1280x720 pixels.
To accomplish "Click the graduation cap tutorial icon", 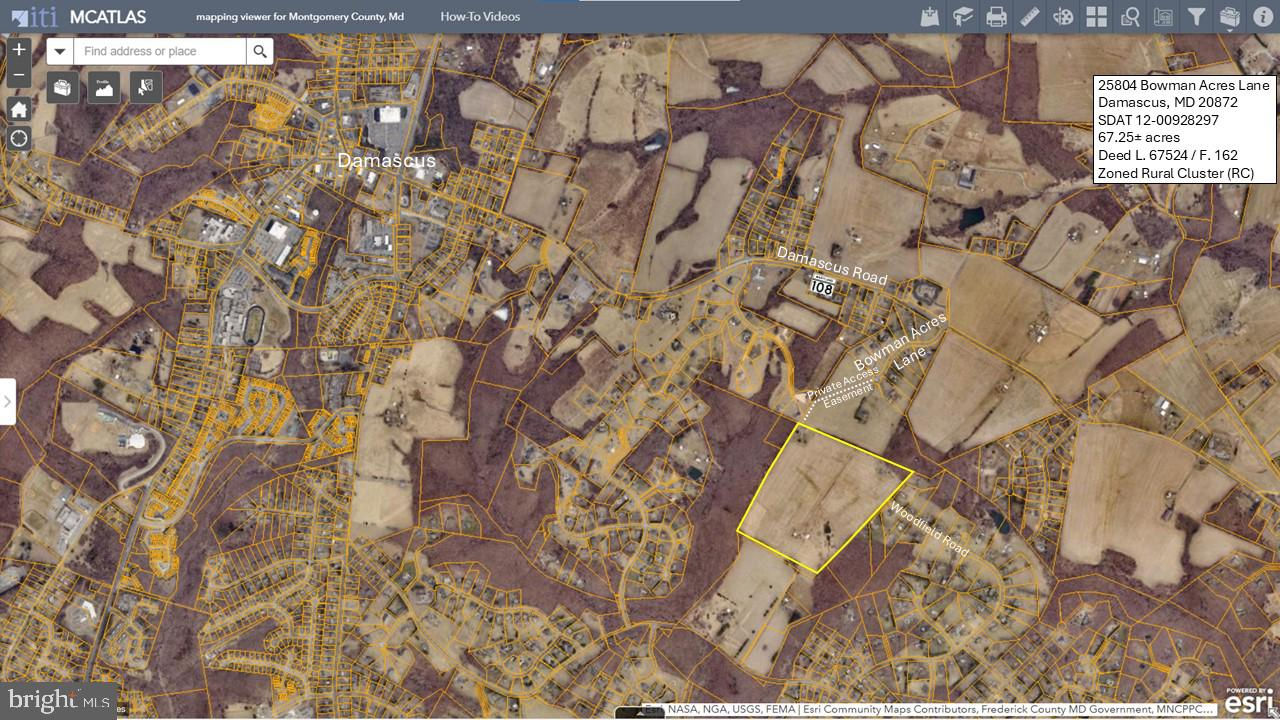I will click(x=963, y=17).
